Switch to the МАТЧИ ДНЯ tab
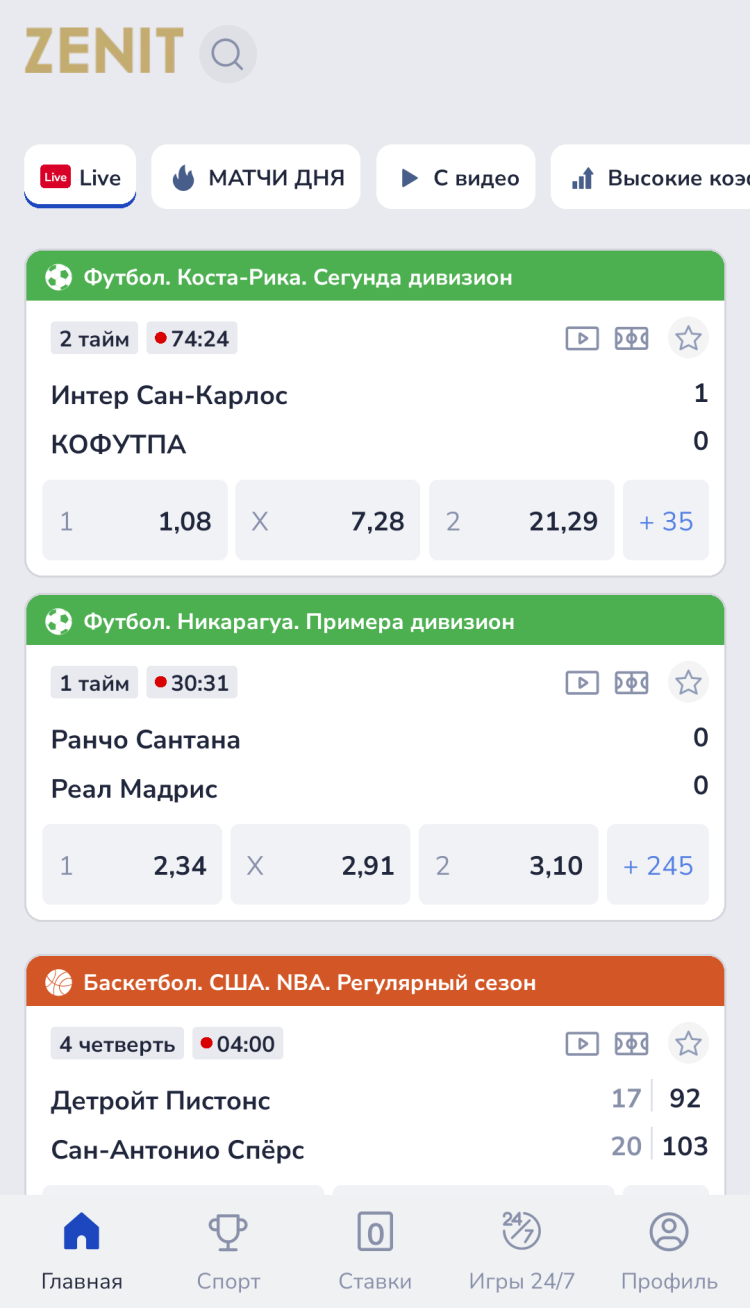 (256, 178)
